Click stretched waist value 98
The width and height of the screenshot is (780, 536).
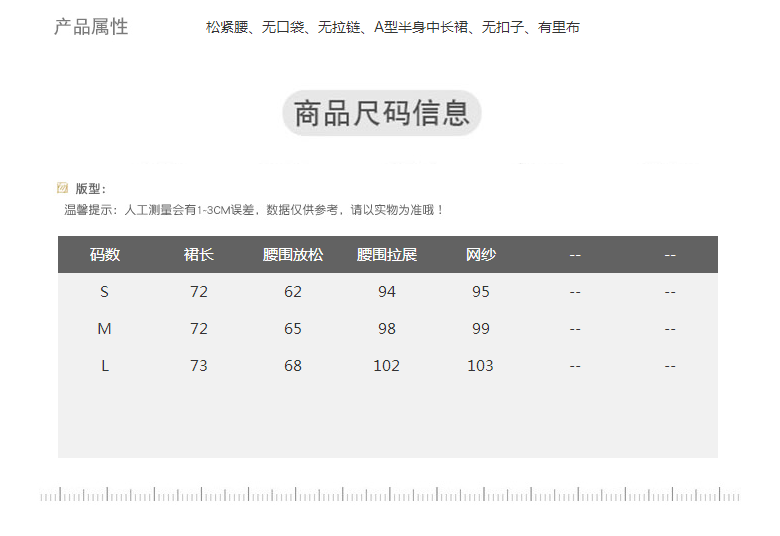(387, 329)
